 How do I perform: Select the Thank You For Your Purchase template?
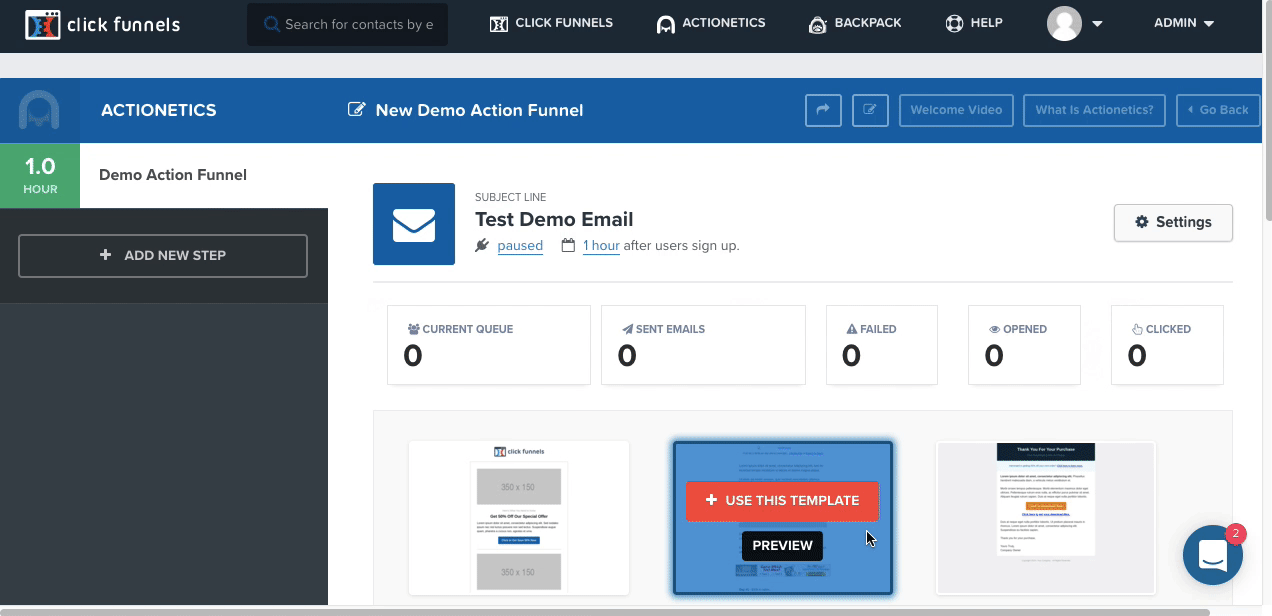(1046, 518)
